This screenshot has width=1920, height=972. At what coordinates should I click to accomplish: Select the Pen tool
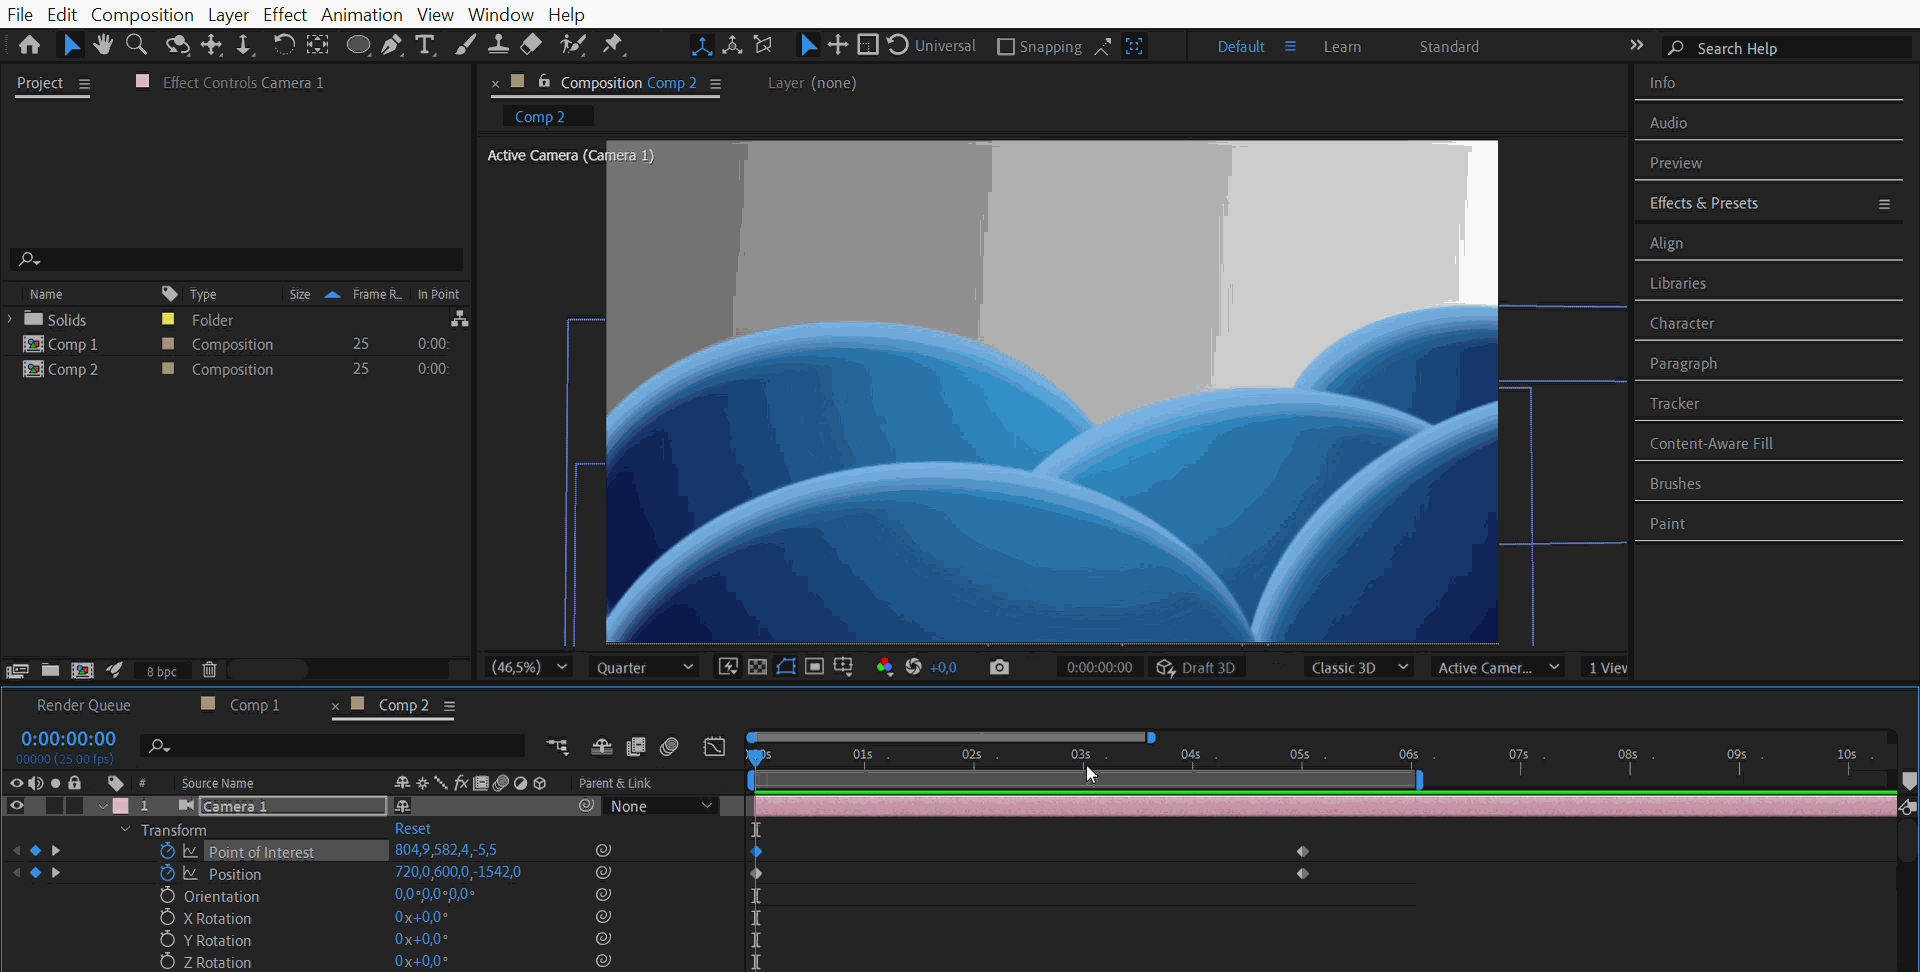coord(392,45)
